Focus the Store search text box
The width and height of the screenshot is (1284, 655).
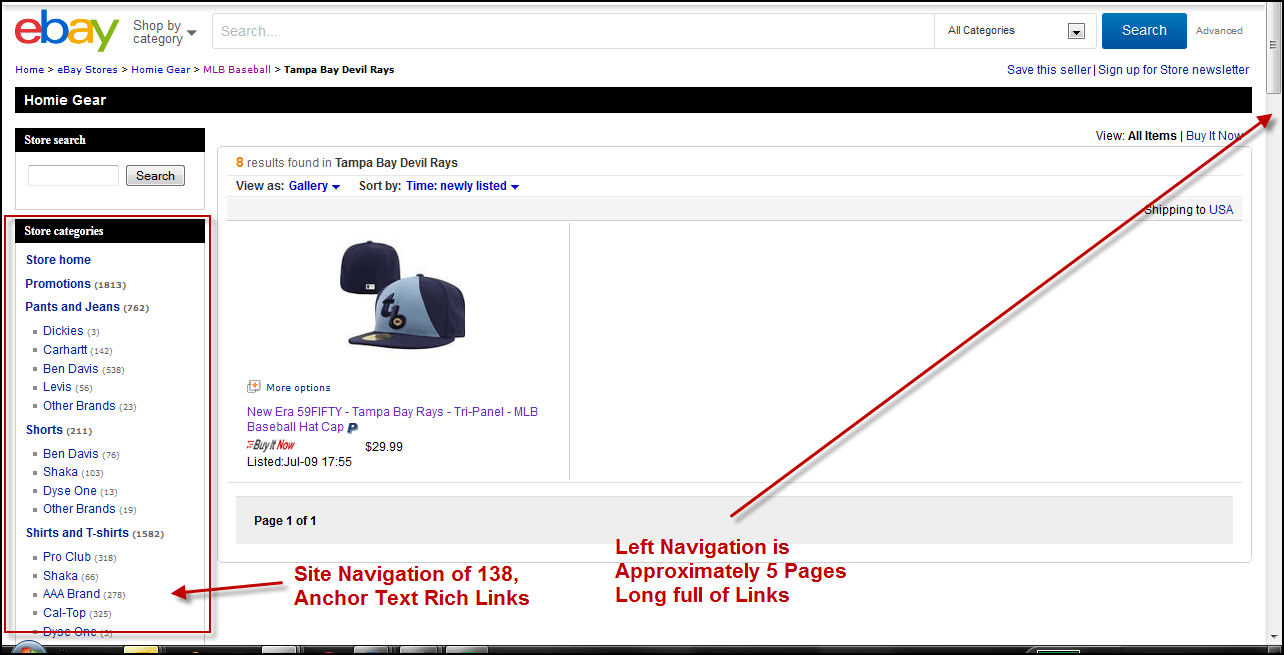click(73, 176)
